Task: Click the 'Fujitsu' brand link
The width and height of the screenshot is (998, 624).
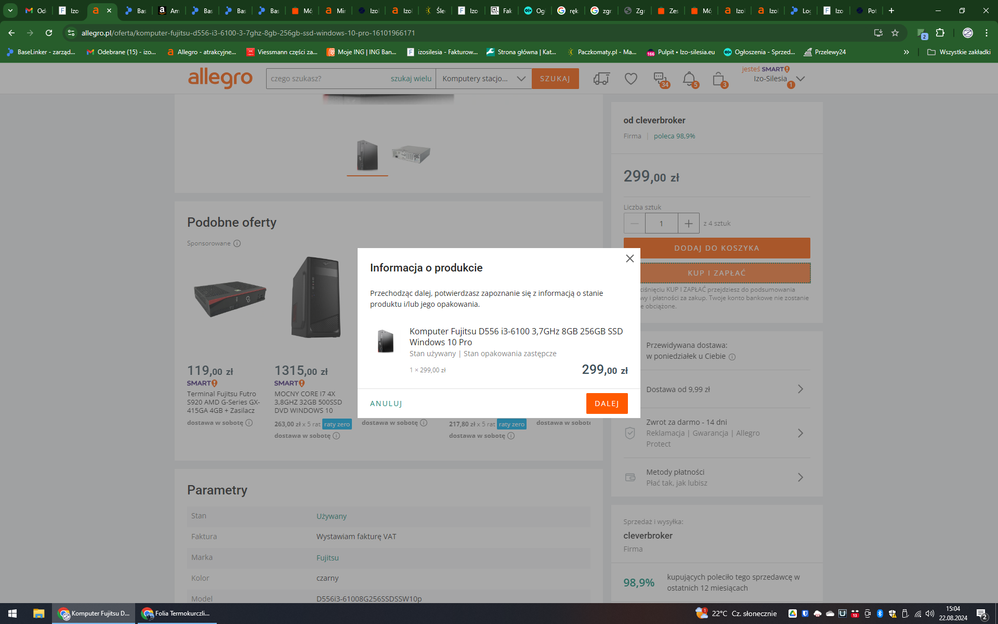Action: click(x=327, y=557)
